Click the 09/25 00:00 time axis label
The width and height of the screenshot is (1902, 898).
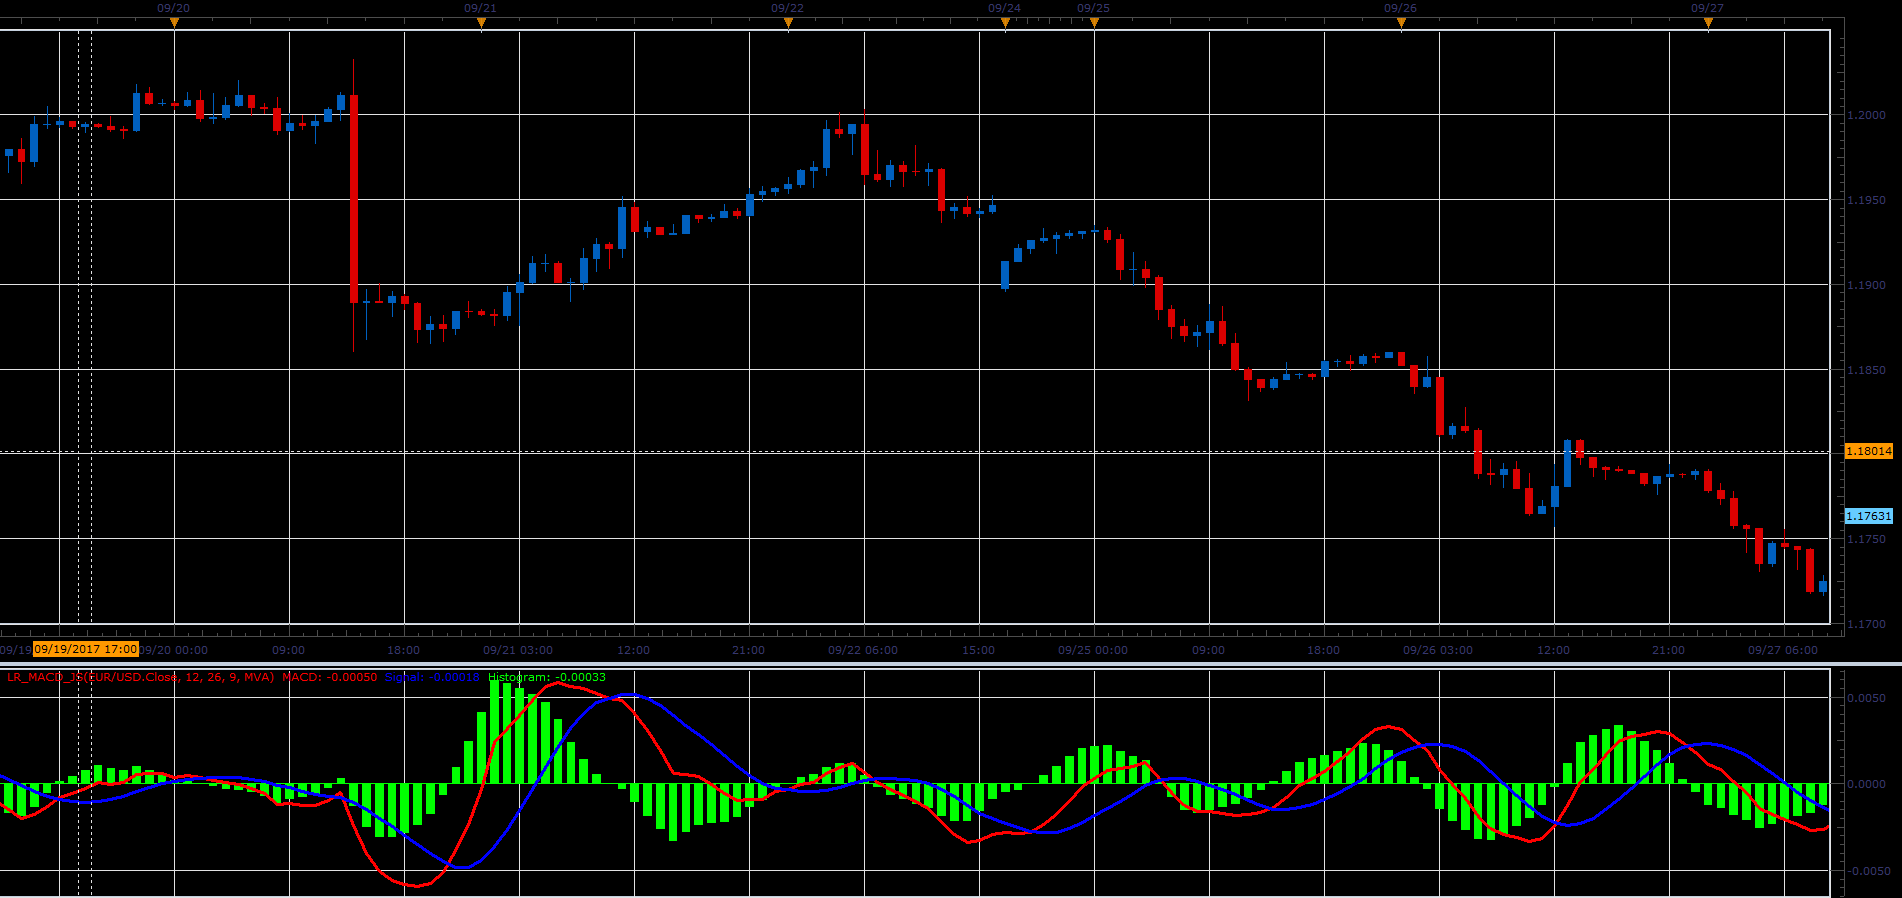[1093, 650]
